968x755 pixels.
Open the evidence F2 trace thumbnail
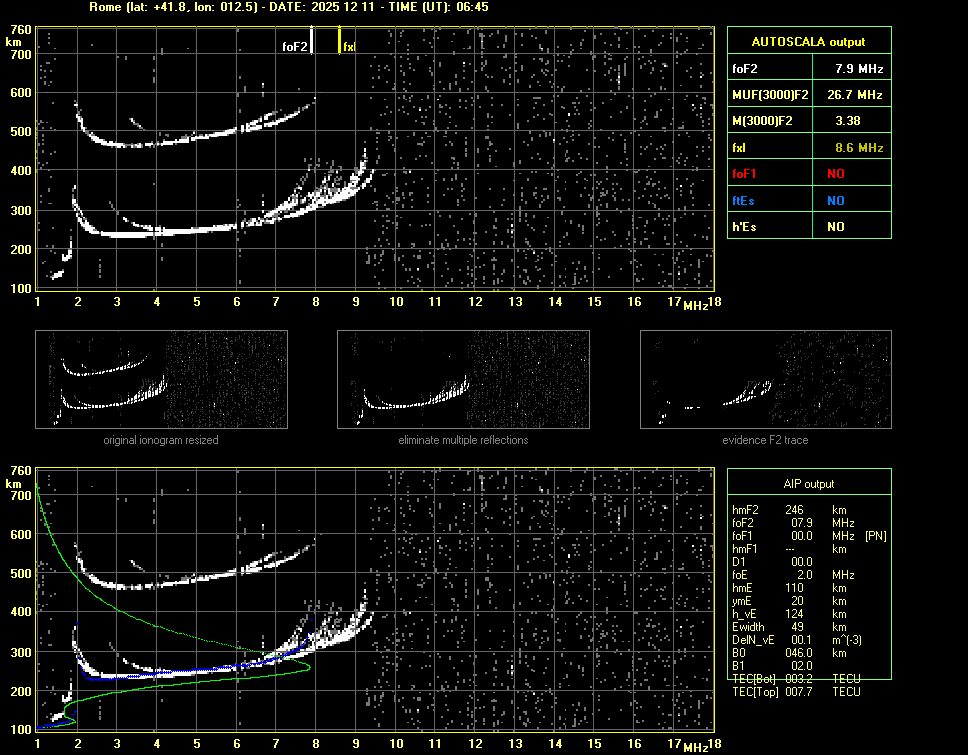(766, 379)
